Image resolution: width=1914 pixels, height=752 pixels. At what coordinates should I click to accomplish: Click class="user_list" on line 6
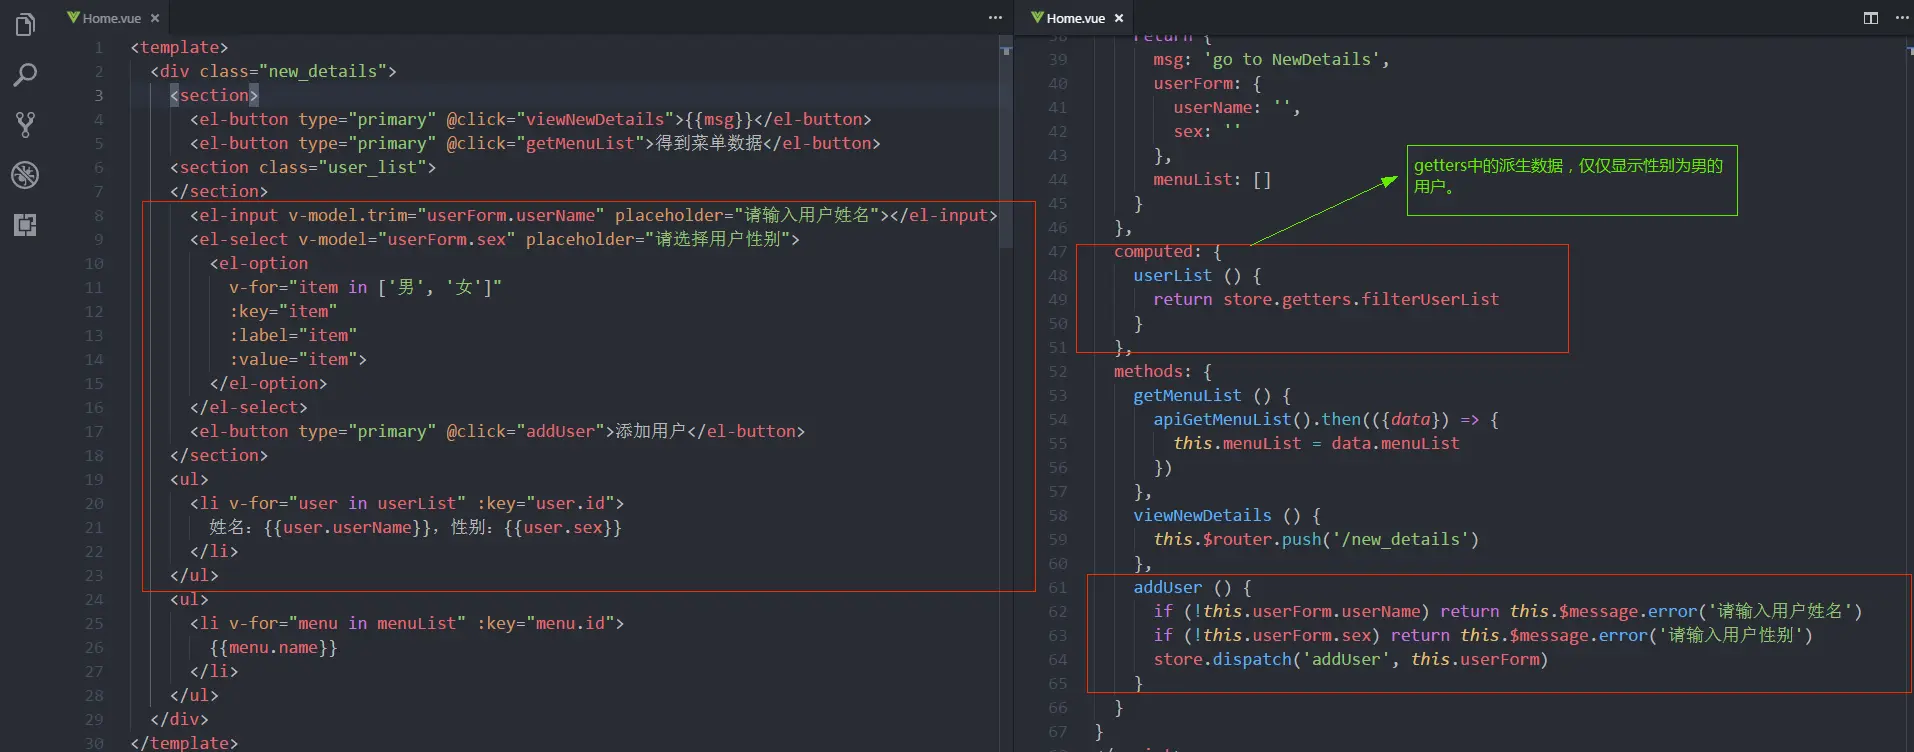coord(342,167)
